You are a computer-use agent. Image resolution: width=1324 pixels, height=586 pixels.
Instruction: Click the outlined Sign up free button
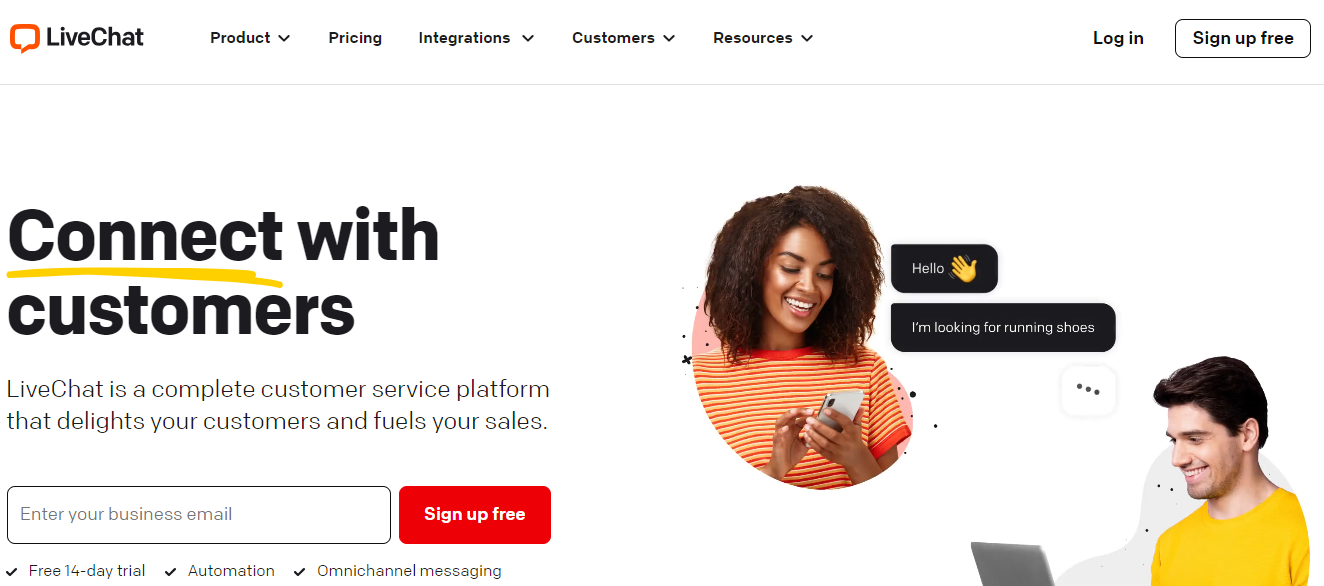[x=1243, y=38]
